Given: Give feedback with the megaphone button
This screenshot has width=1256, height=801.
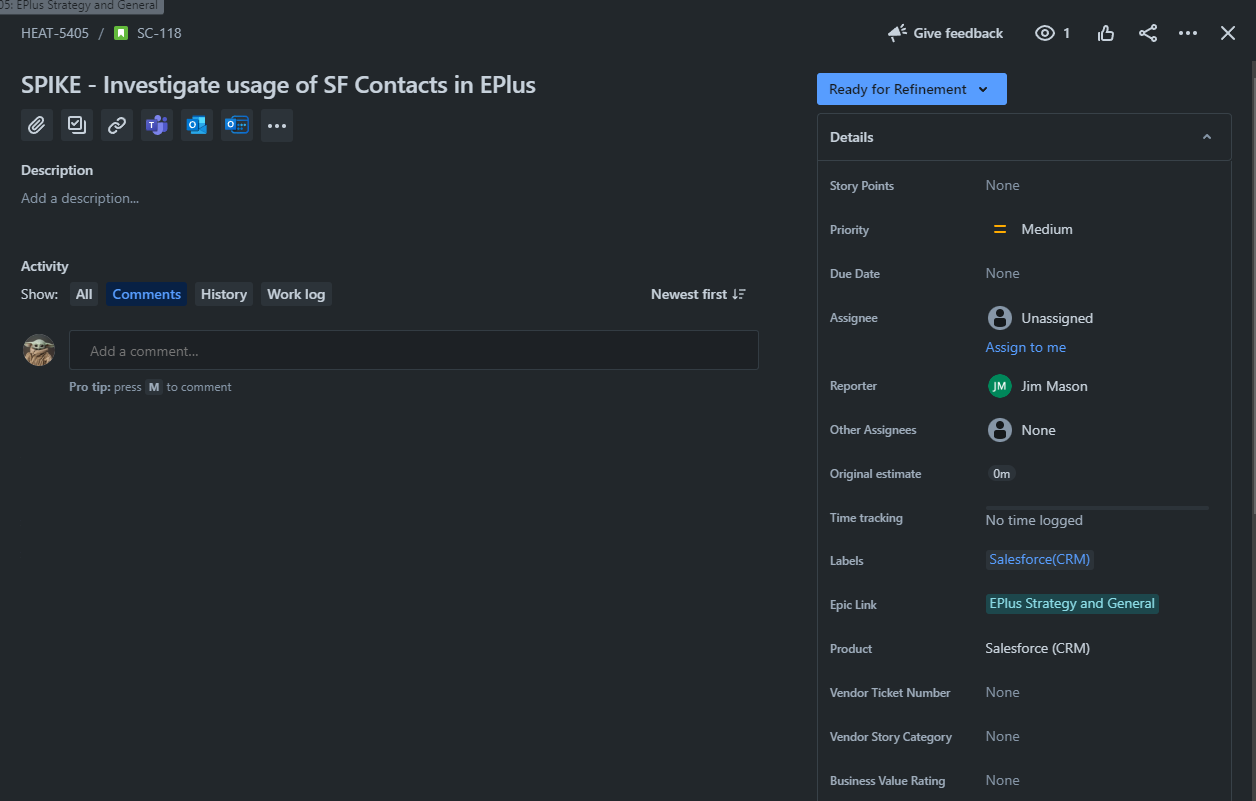Looking at the screenshot, I should pyautogui.click(x=945, y=33).
